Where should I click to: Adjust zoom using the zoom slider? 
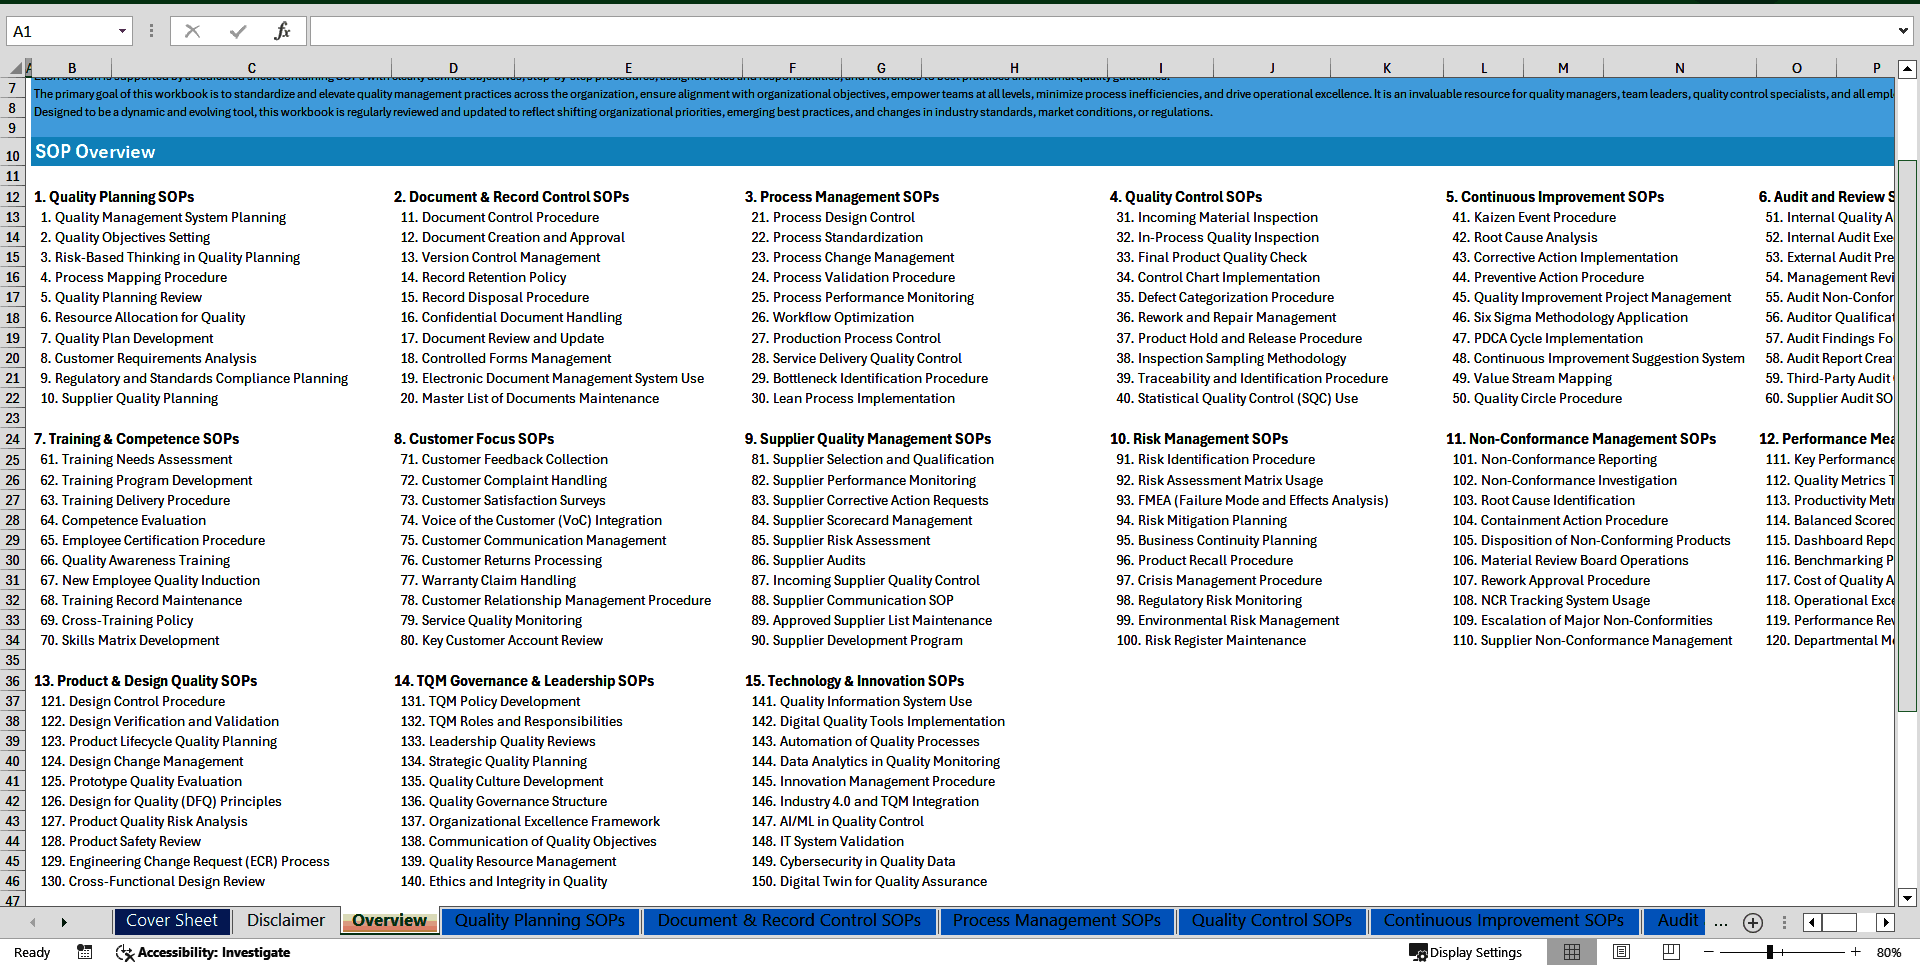[1770, 952]
